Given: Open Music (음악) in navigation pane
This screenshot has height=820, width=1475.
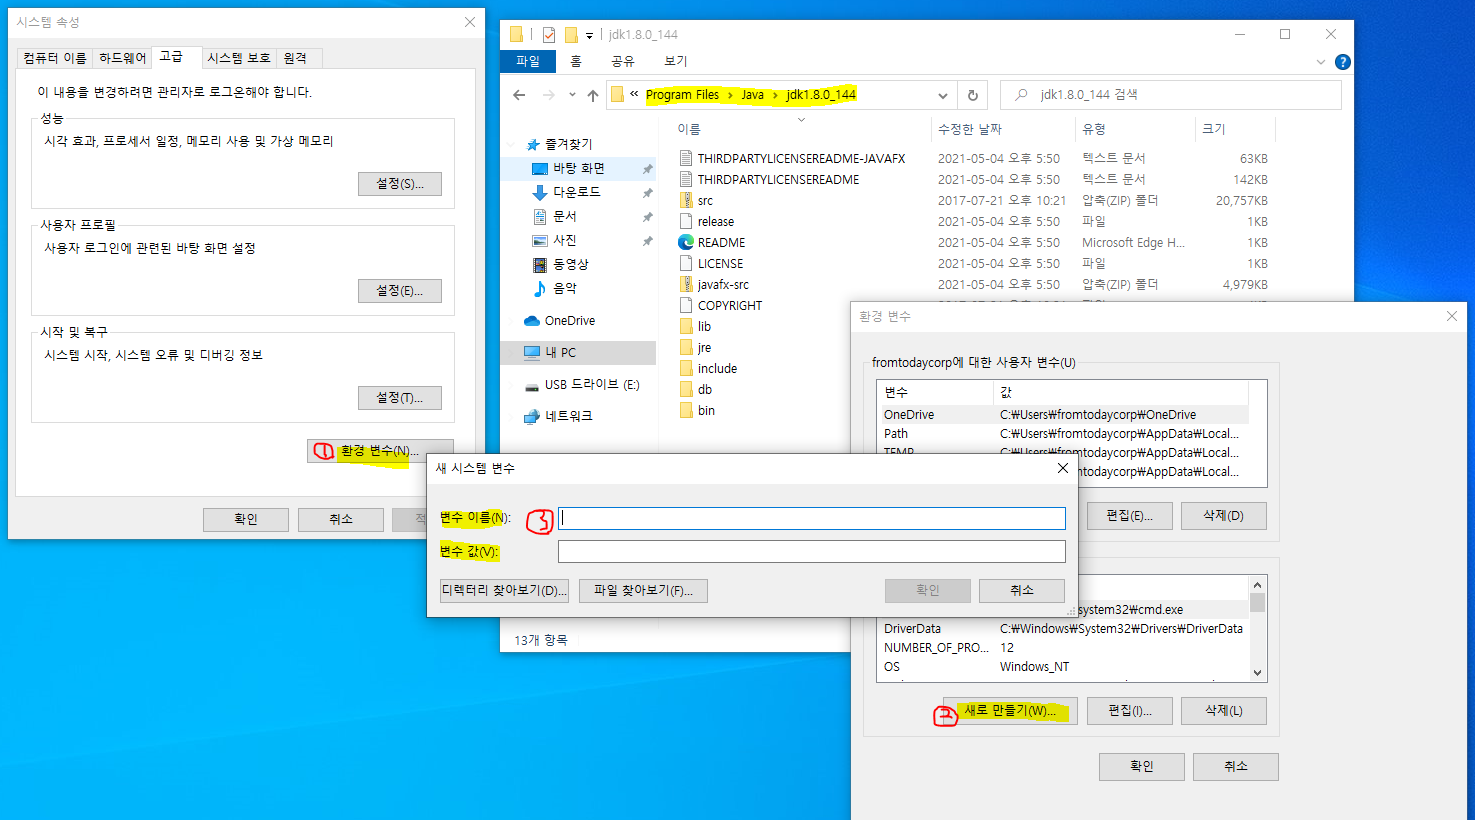Looking at the screenshot, I should (x=565, y=288).
